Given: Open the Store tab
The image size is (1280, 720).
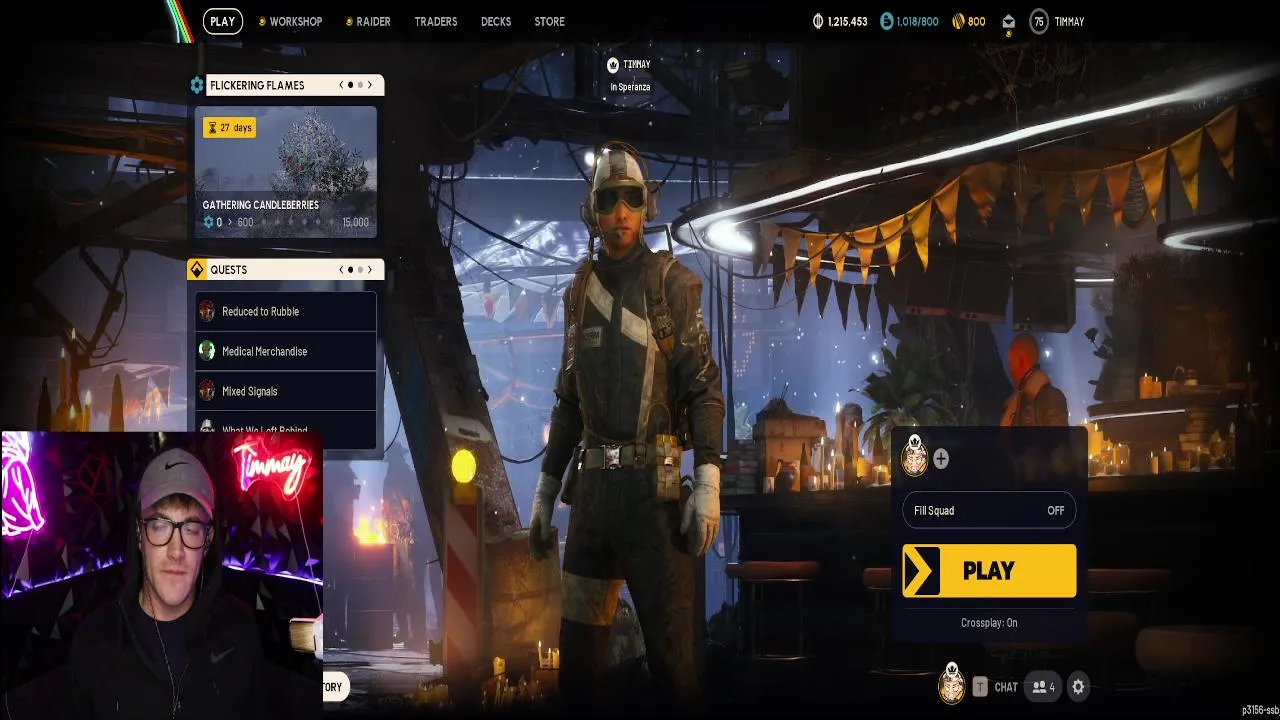Looking at the screenshot, I should [549, 21].
